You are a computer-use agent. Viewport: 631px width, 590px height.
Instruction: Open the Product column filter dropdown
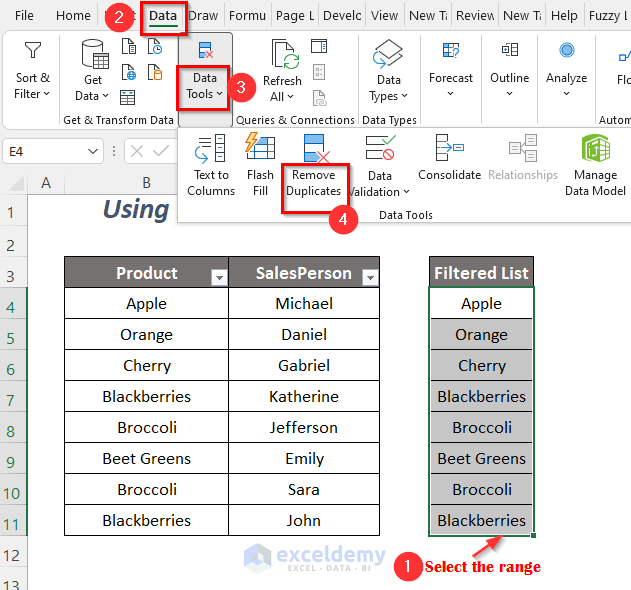point(219,277)
